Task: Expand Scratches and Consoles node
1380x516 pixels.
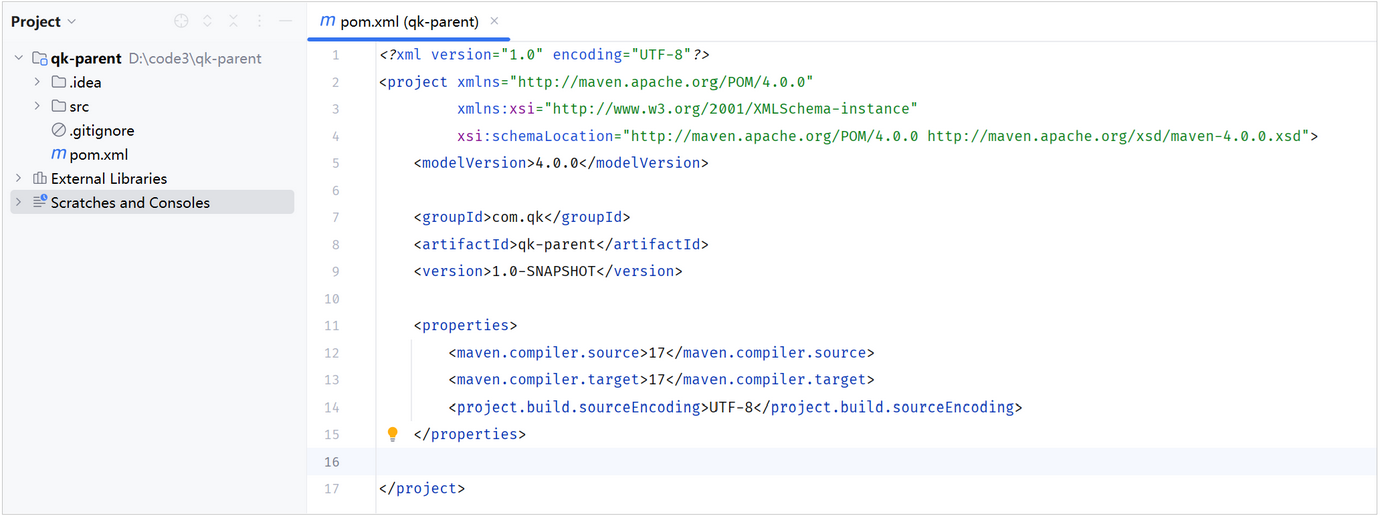Action: 18,202
